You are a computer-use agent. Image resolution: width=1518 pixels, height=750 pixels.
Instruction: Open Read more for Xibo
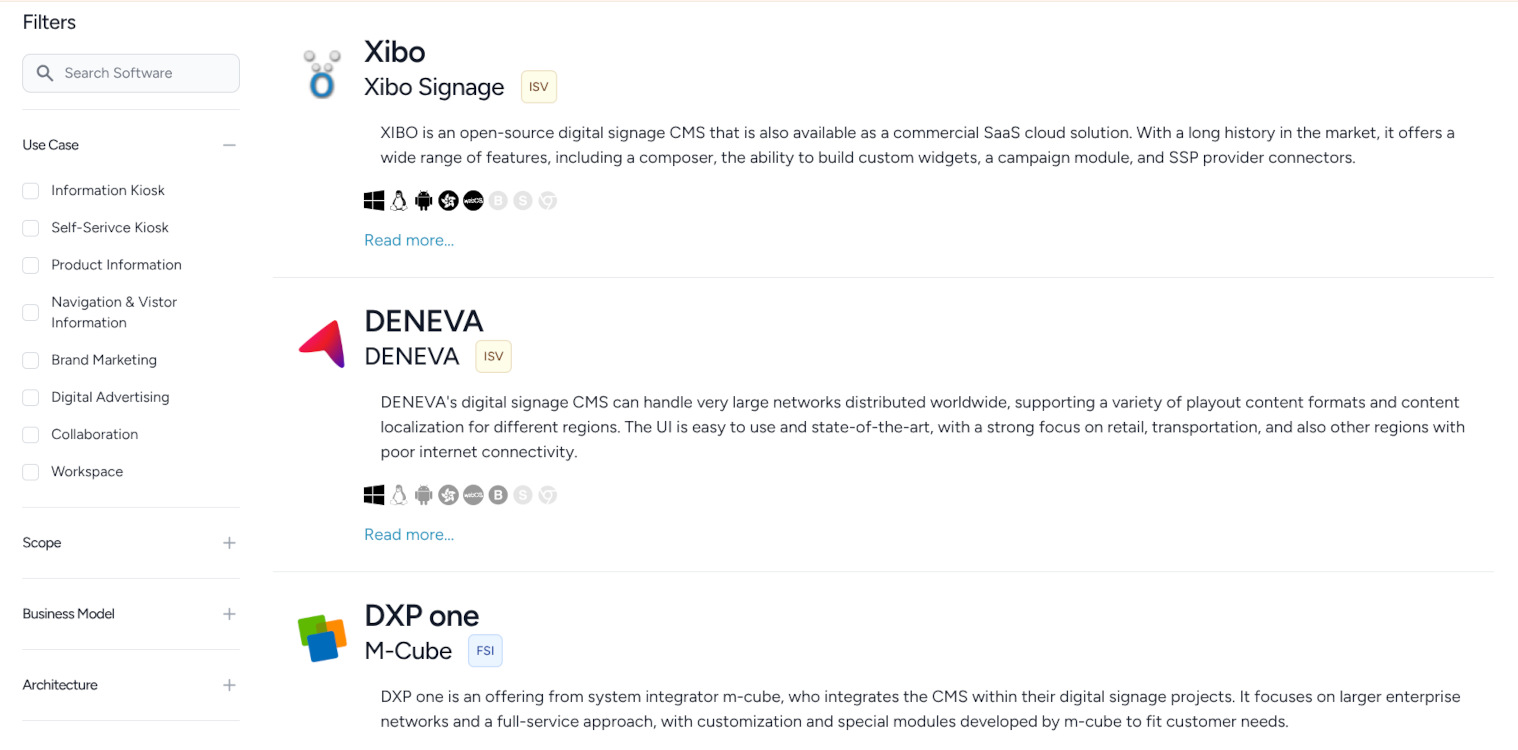[x=408, y=240]
